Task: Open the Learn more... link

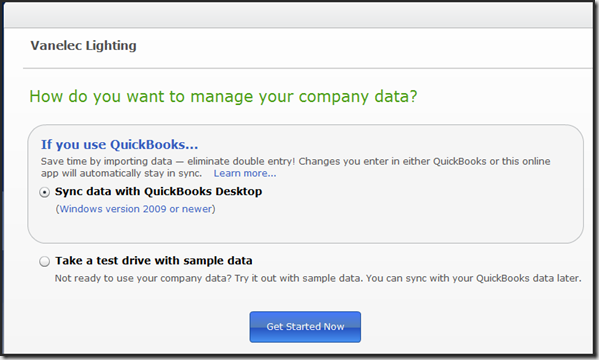Action: coord(245,173)
